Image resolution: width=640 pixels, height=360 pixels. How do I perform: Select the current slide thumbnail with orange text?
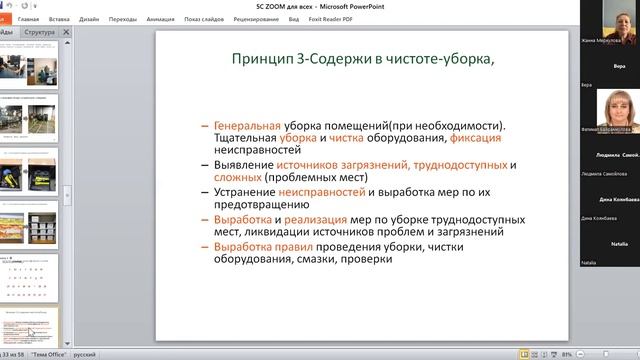pos(29,327)
